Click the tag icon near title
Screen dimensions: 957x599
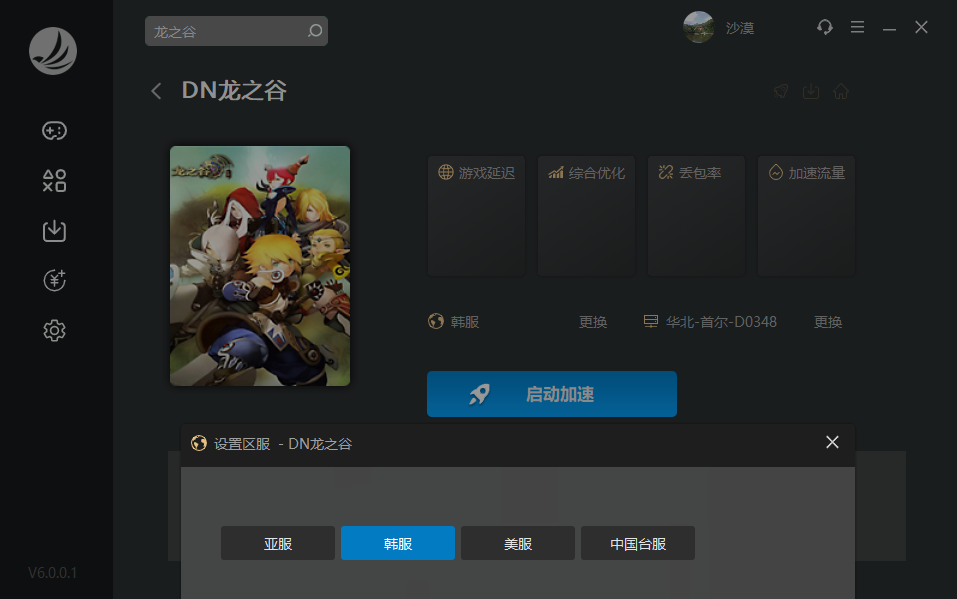point(781,91)
